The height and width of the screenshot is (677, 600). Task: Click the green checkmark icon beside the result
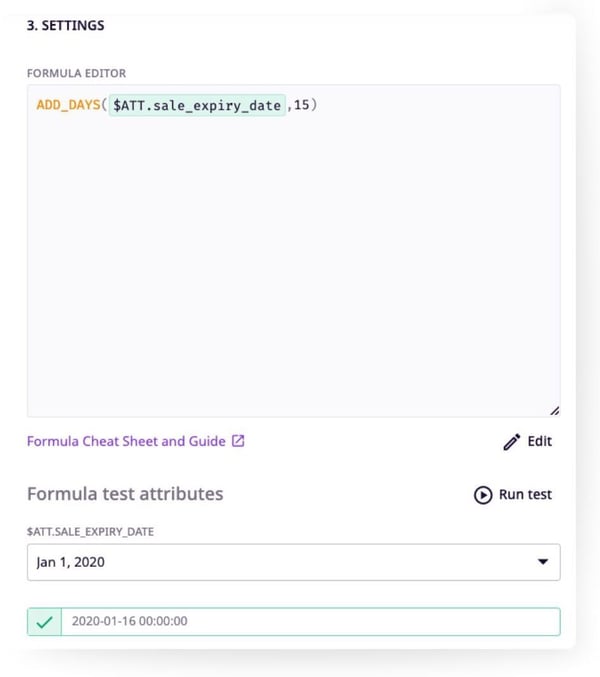point(44,622)
